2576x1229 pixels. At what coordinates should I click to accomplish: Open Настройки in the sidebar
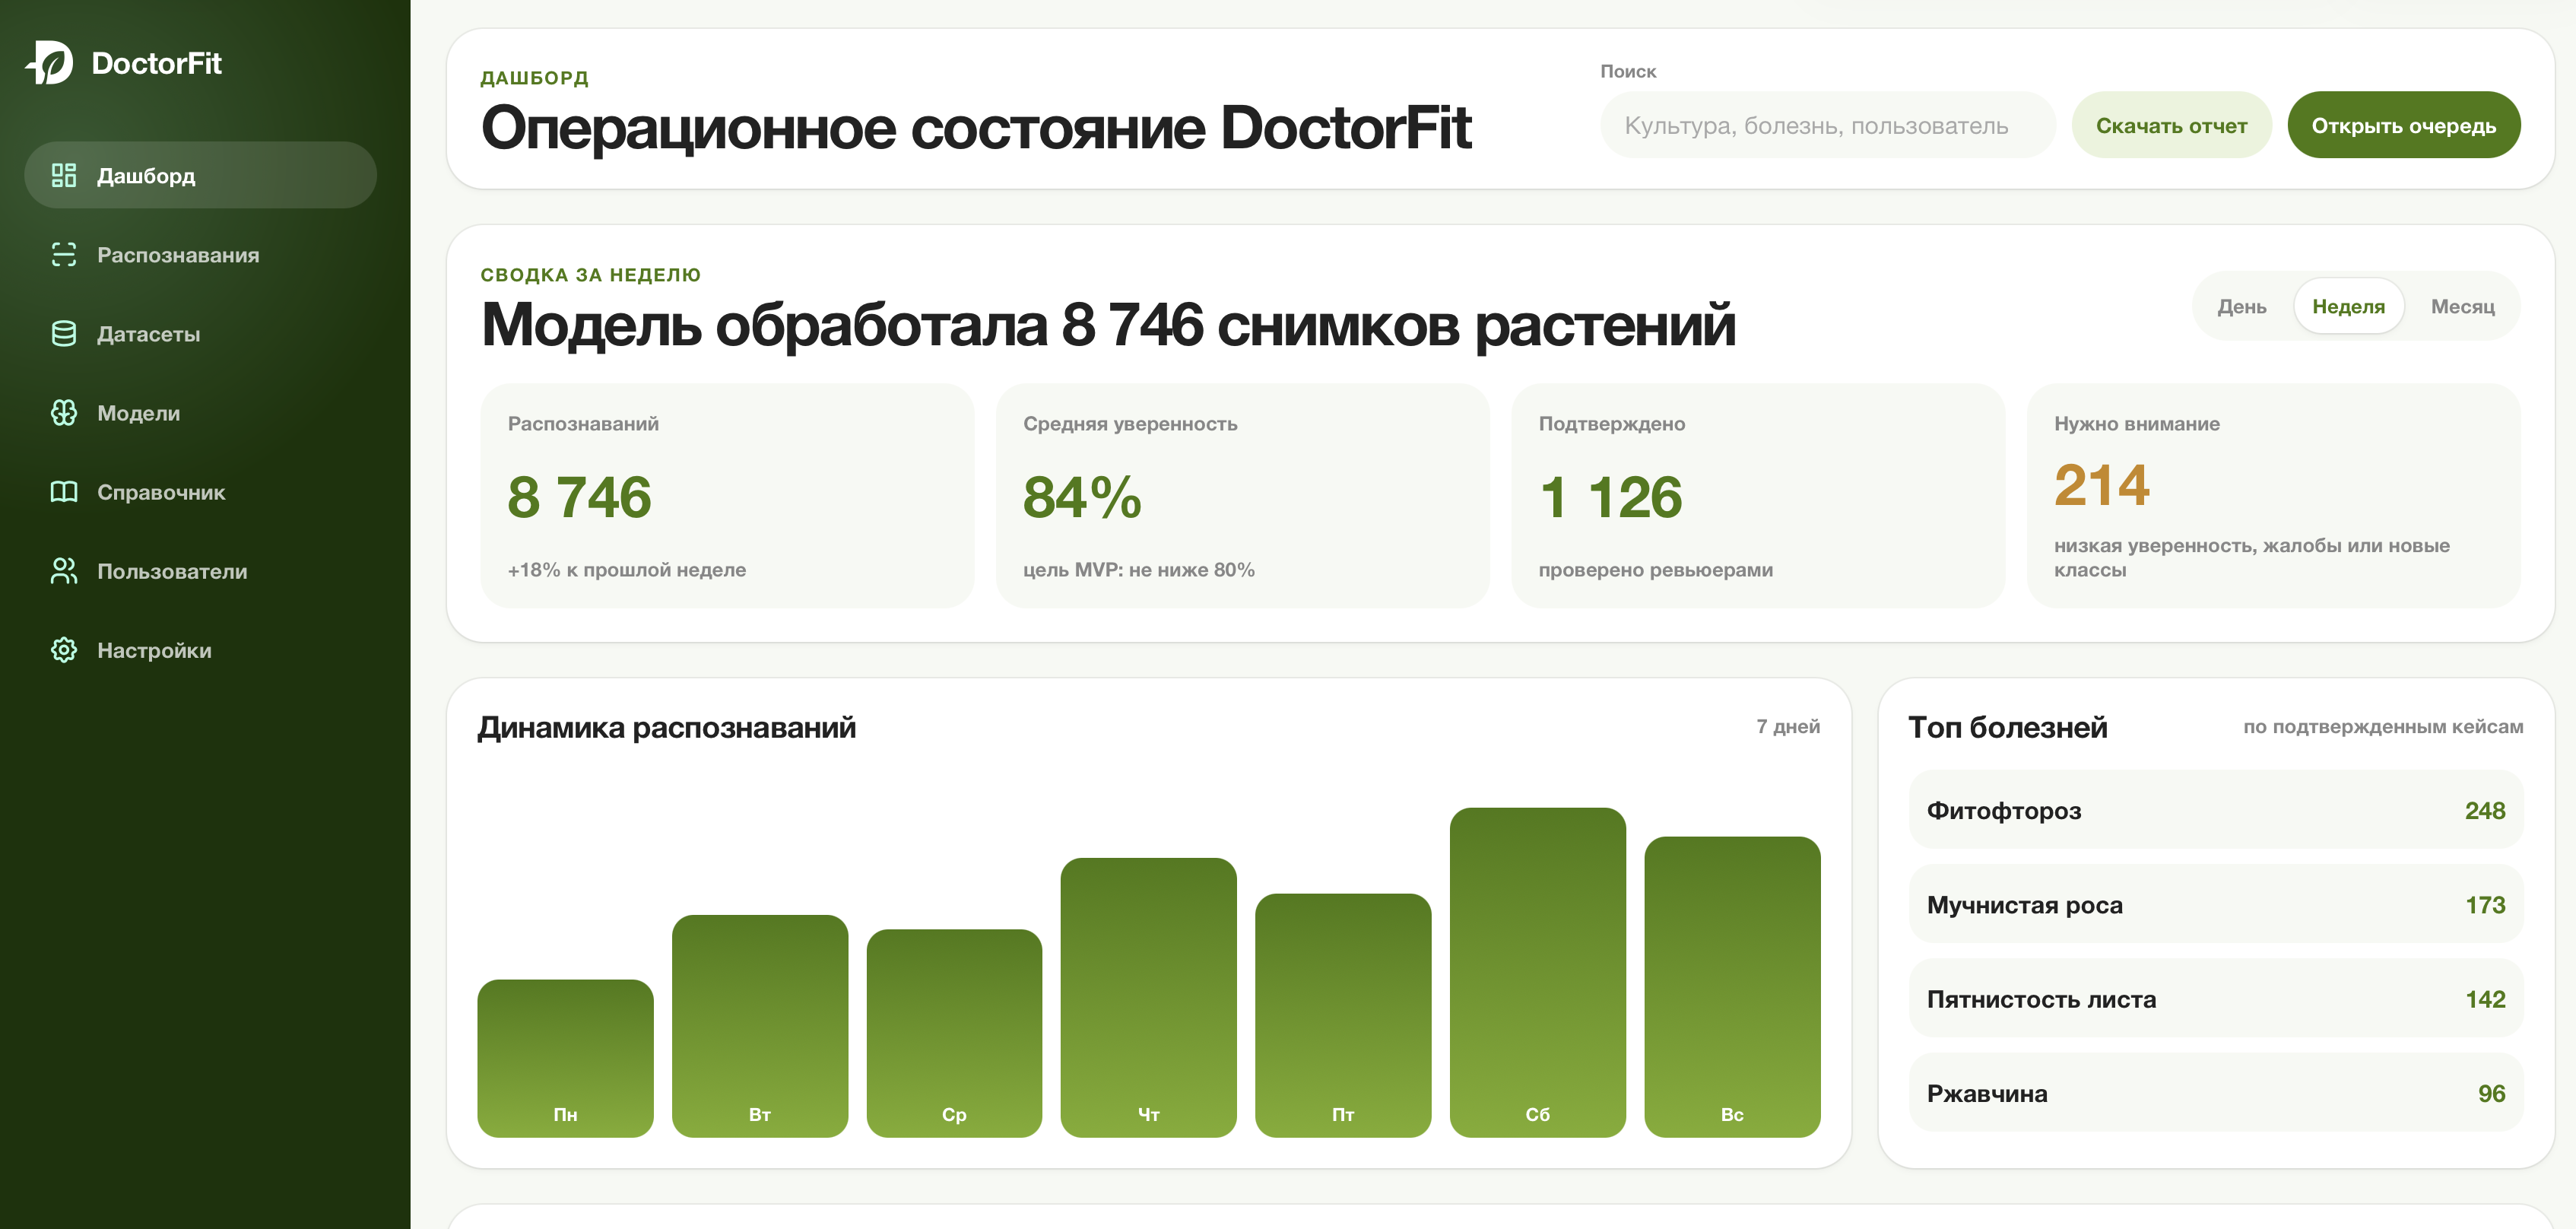[x=200, y=649]
